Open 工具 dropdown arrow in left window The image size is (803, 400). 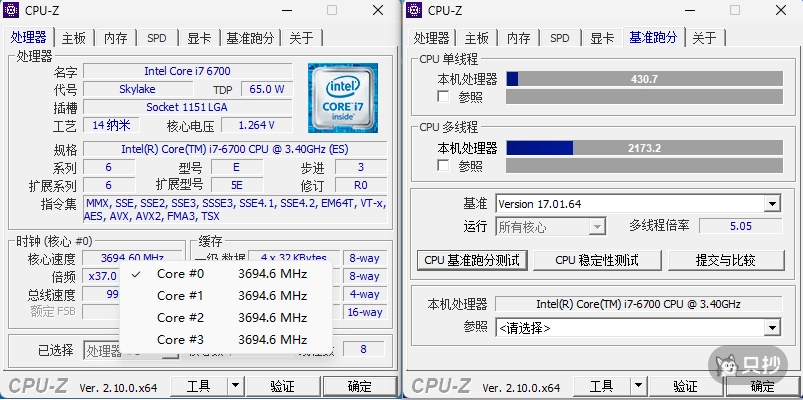click(x=235, y=386)
